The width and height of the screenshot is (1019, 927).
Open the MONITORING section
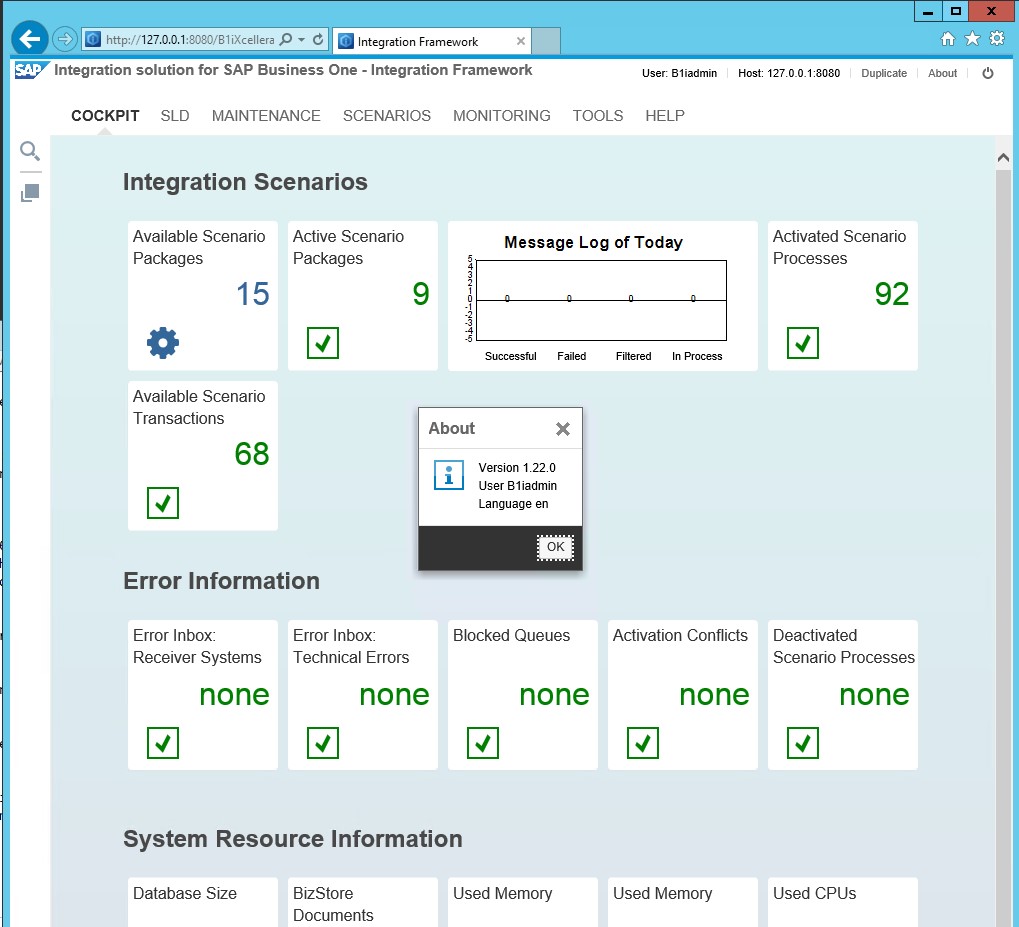(x=501, y=116)
